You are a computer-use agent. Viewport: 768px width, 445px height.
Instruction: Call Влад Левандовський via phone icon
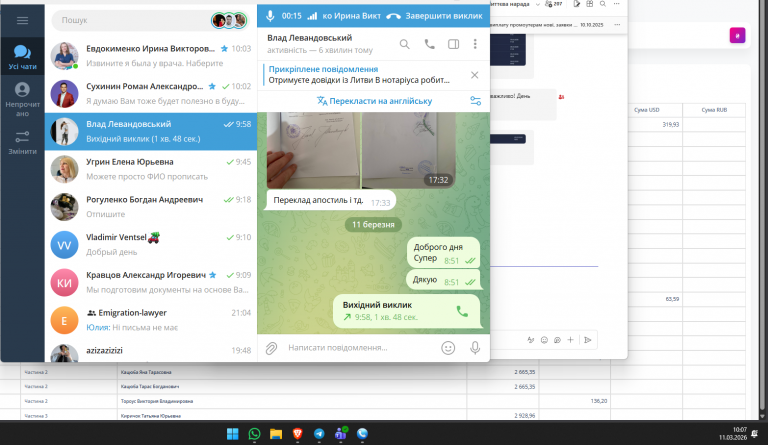click(x=430, y=44)
